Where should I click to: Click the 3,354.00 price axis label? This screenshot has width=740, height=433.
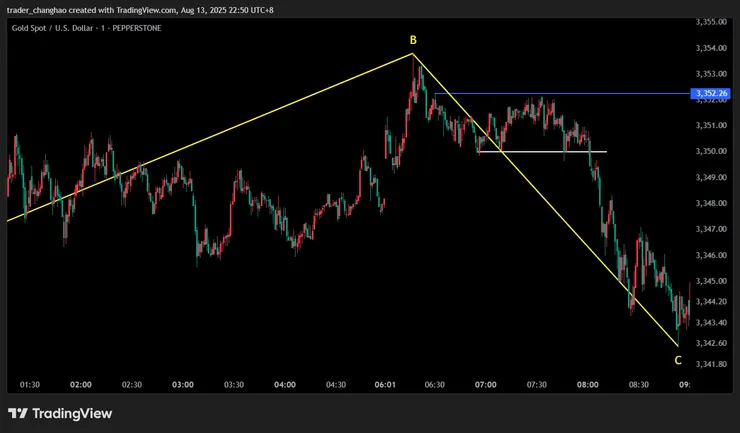coord(711,48)
